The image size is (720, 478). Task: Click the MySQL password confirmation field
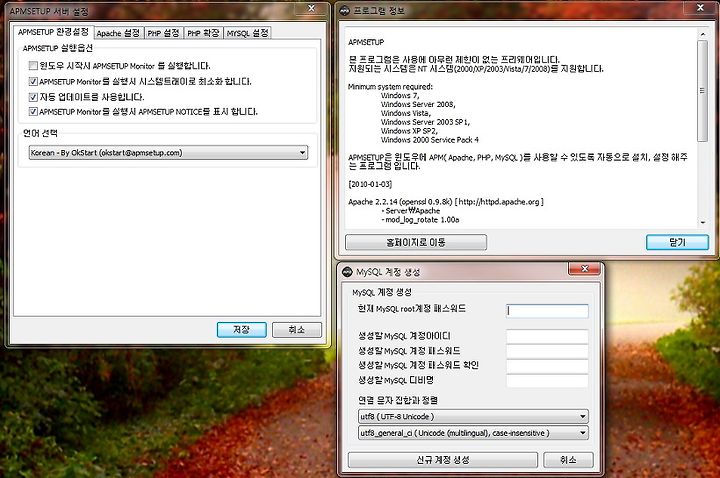pos(547,366)
